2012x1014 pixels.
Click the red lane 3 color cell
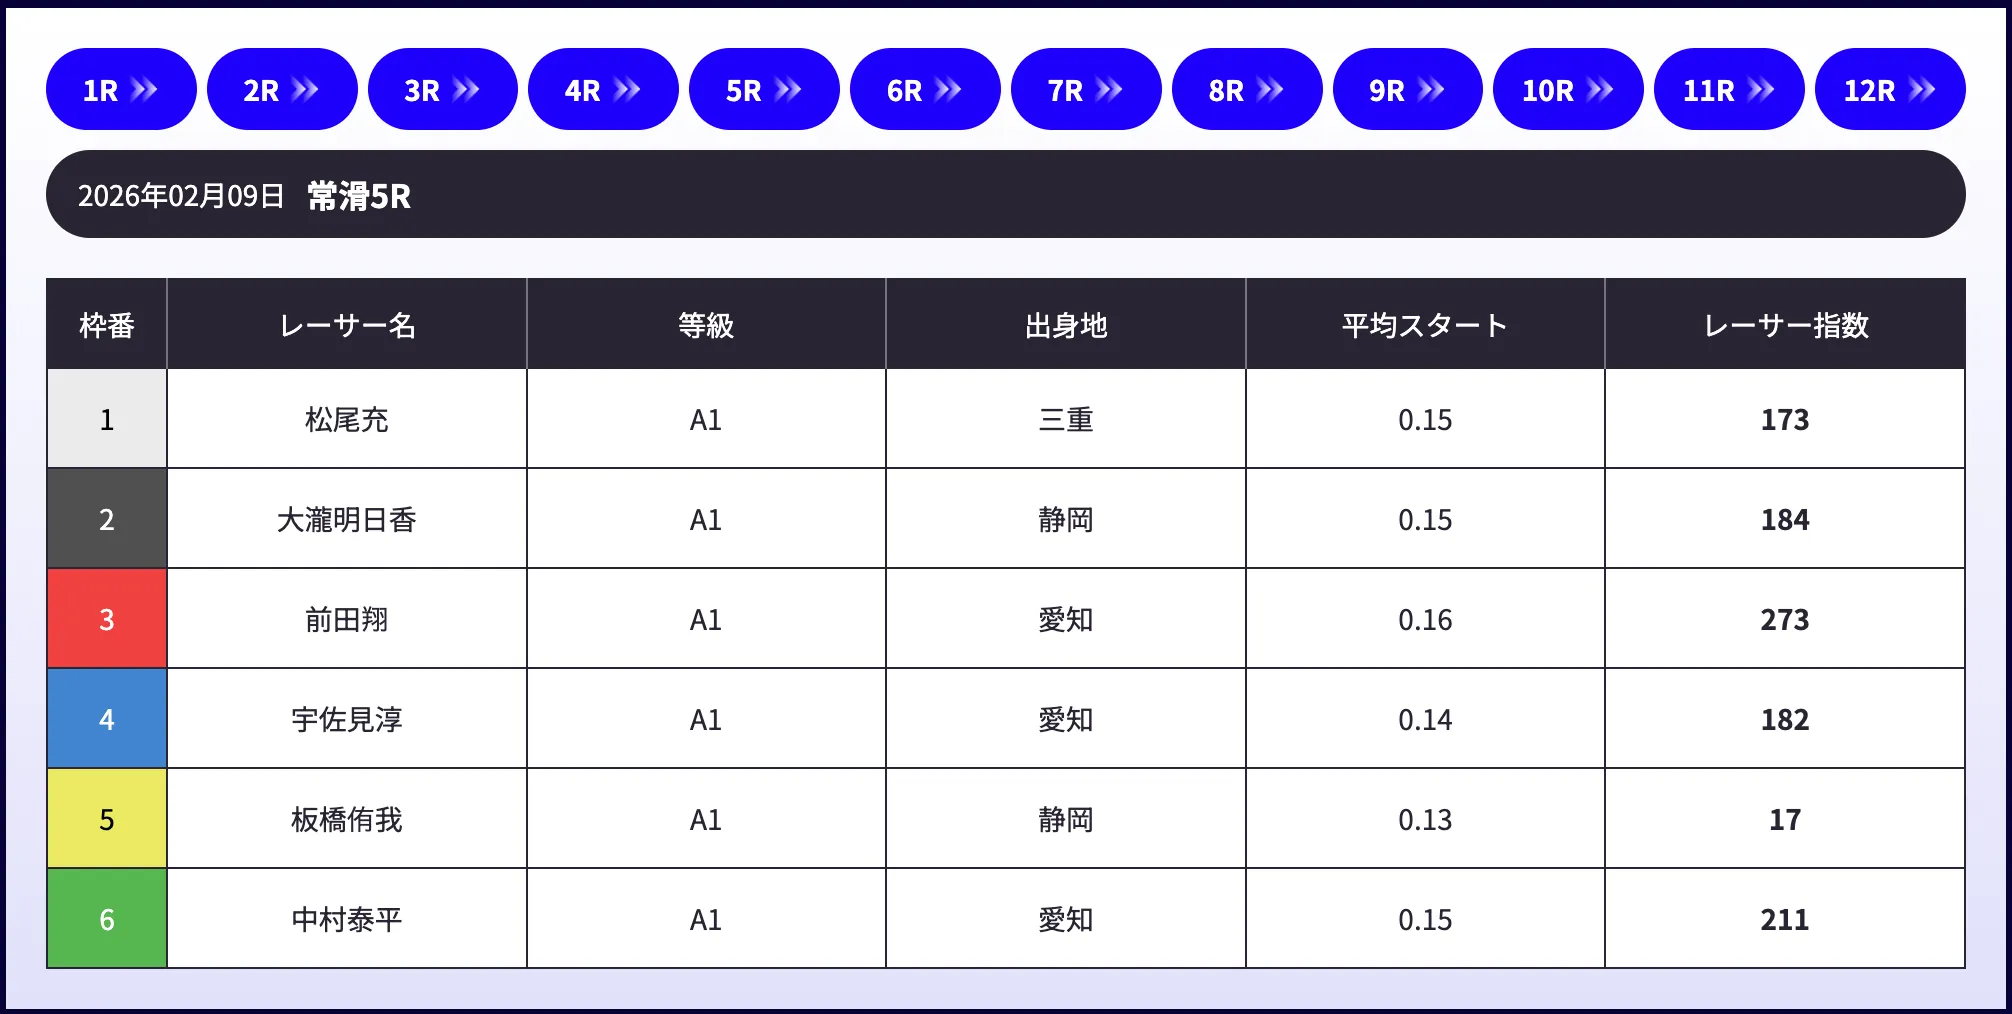pyautogui.click(x=107, y=619)
